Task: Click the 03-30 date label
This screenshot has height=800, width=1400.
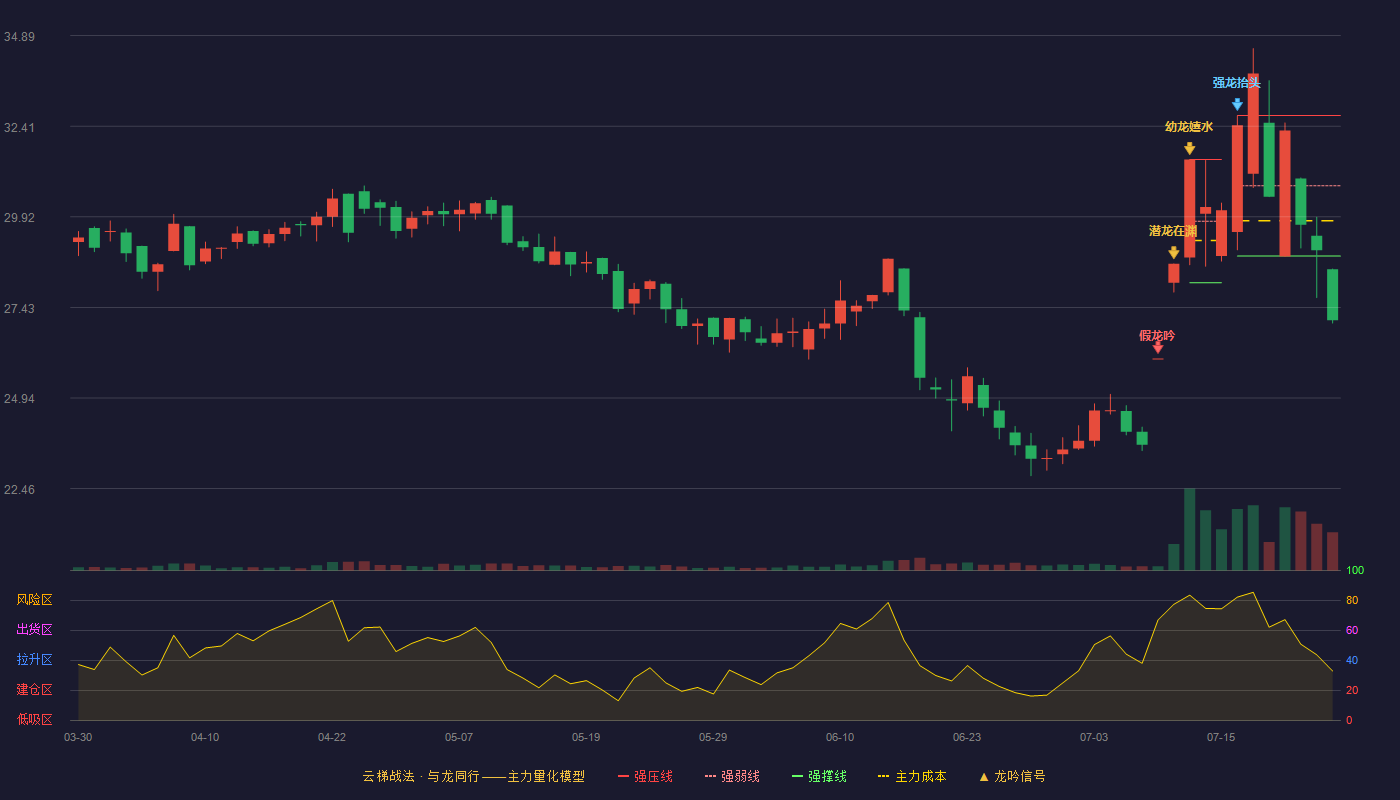Action: coord(78,737)
